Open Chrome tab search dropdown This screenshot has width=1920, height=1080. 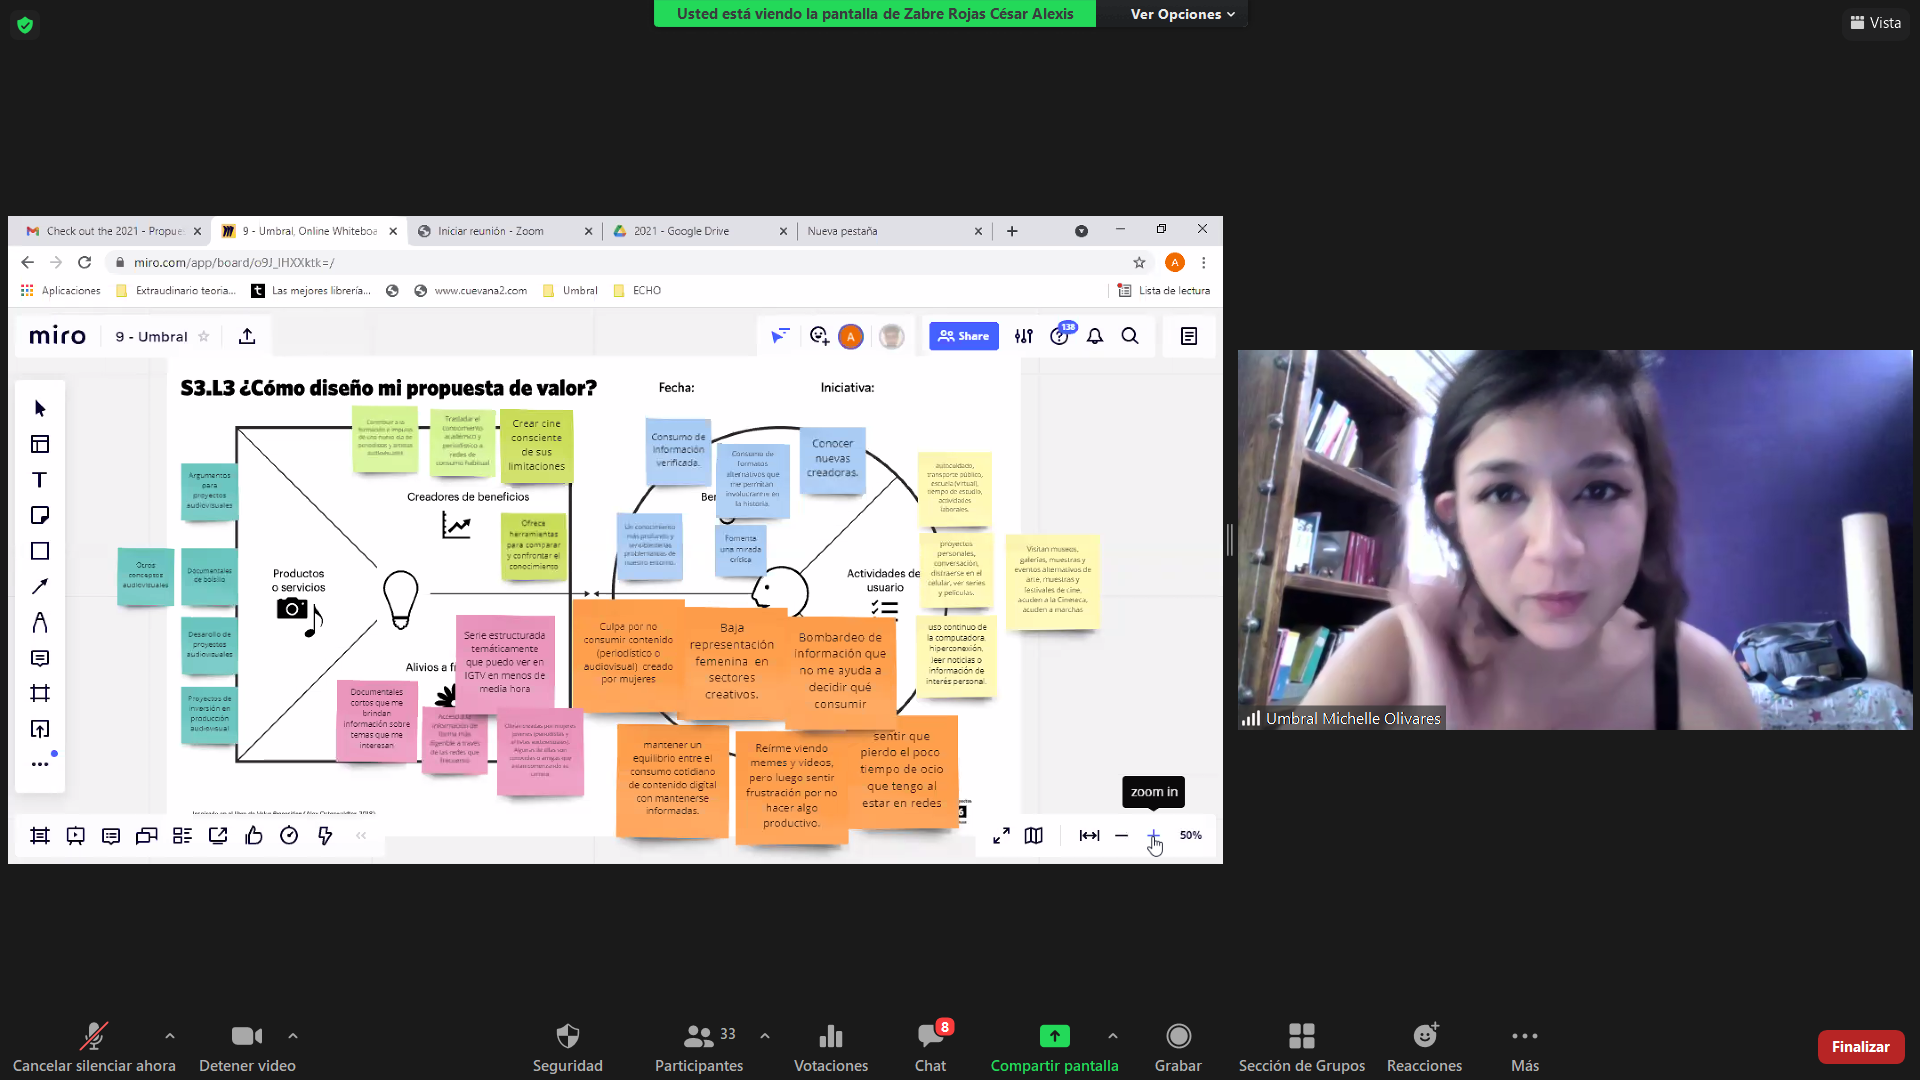[x=1081, y=231]
